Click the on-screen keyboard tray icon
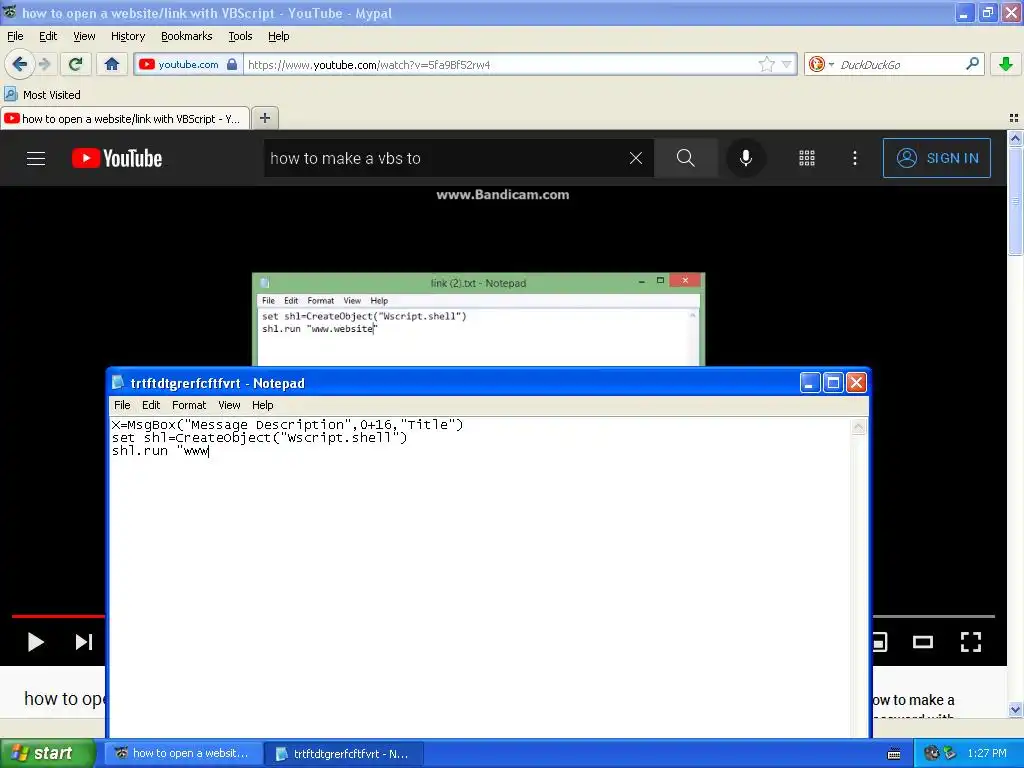 click(x=894, y=754)
